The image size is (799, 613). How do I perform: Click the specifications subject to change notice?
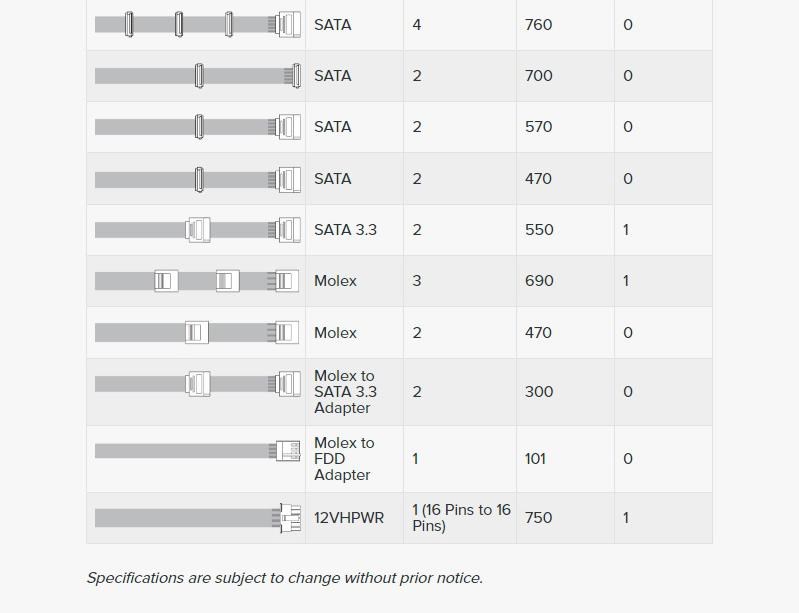(285, 578)
